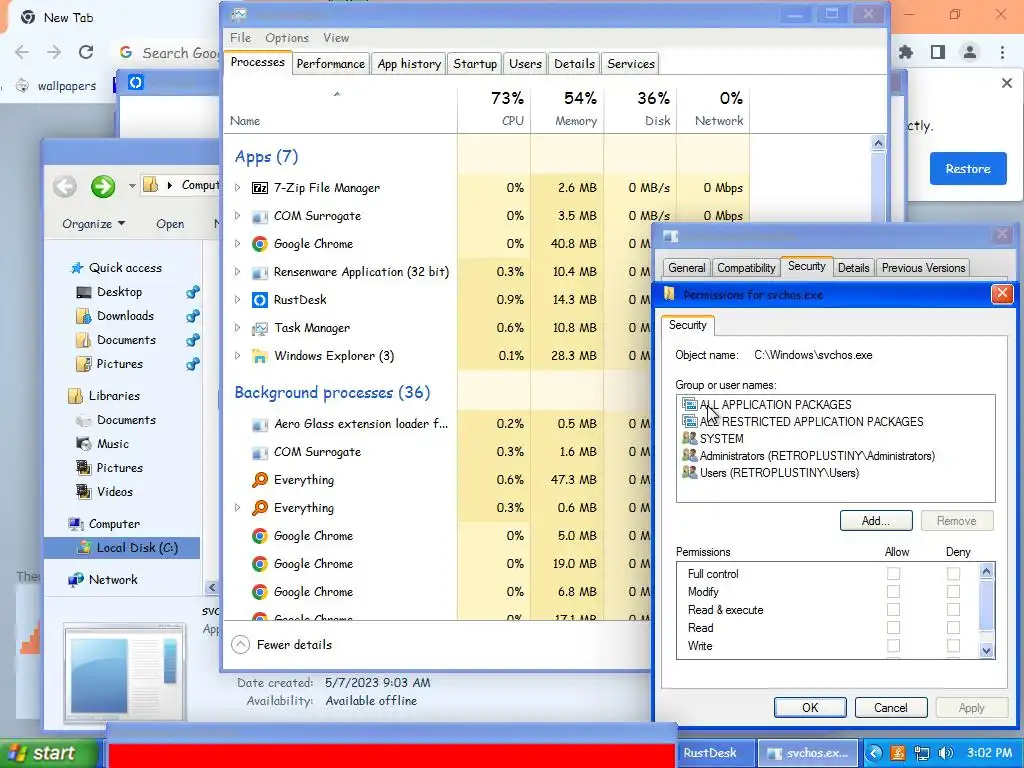This screenshot has height=768, width=1024.
Task: Open Chrome extensions puzzle icon
Action: coord(906,52)
